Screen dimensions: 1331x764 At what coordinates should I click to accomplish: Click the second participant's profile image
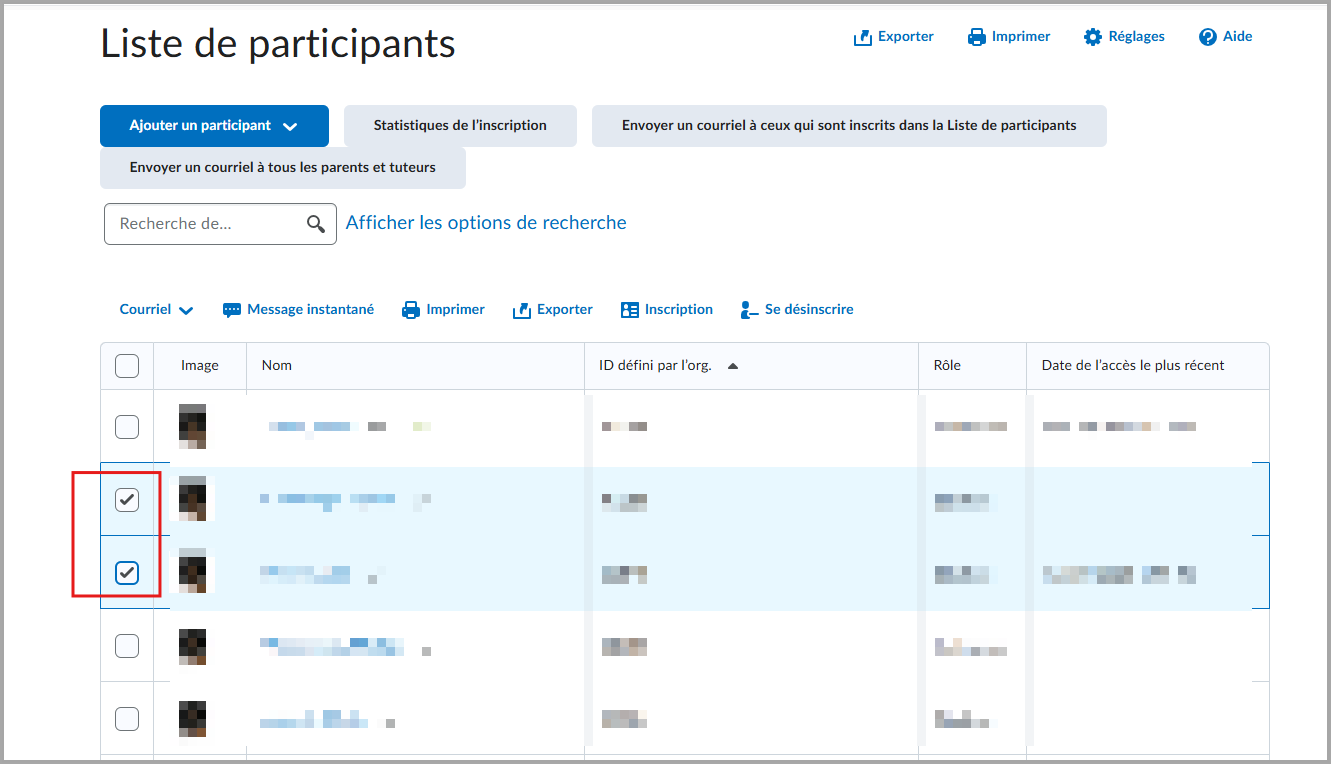[x=193, y=499]
